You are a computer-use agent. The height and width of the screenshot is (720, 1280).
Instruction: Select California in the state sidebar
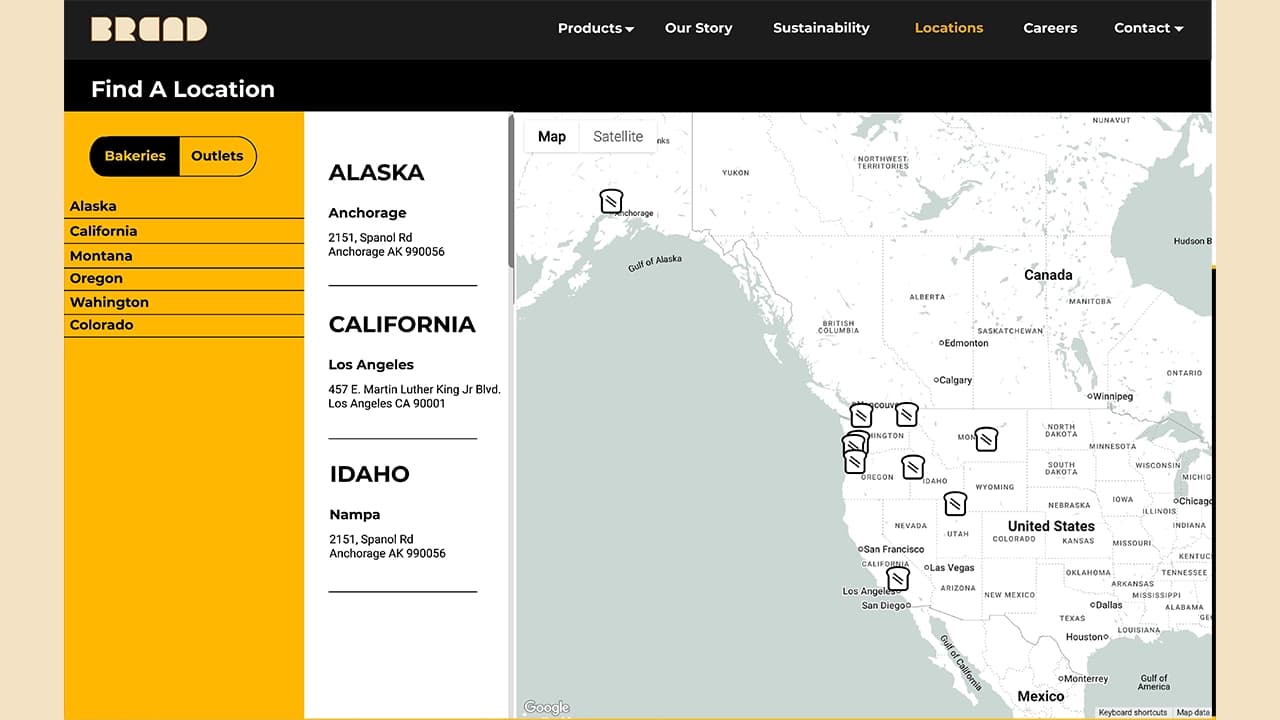106,231
